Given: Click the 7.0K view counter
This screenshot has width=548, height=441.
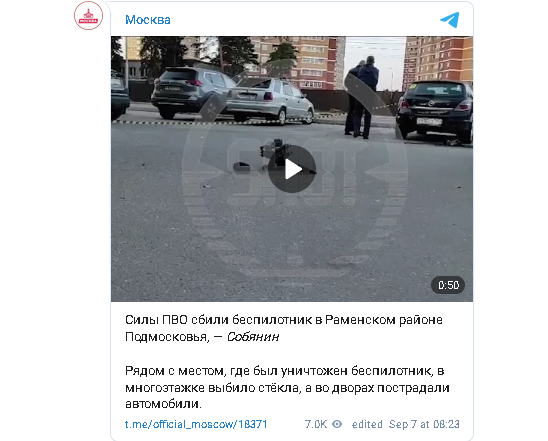Looking at the screenshot, I should tap(316, 424).
